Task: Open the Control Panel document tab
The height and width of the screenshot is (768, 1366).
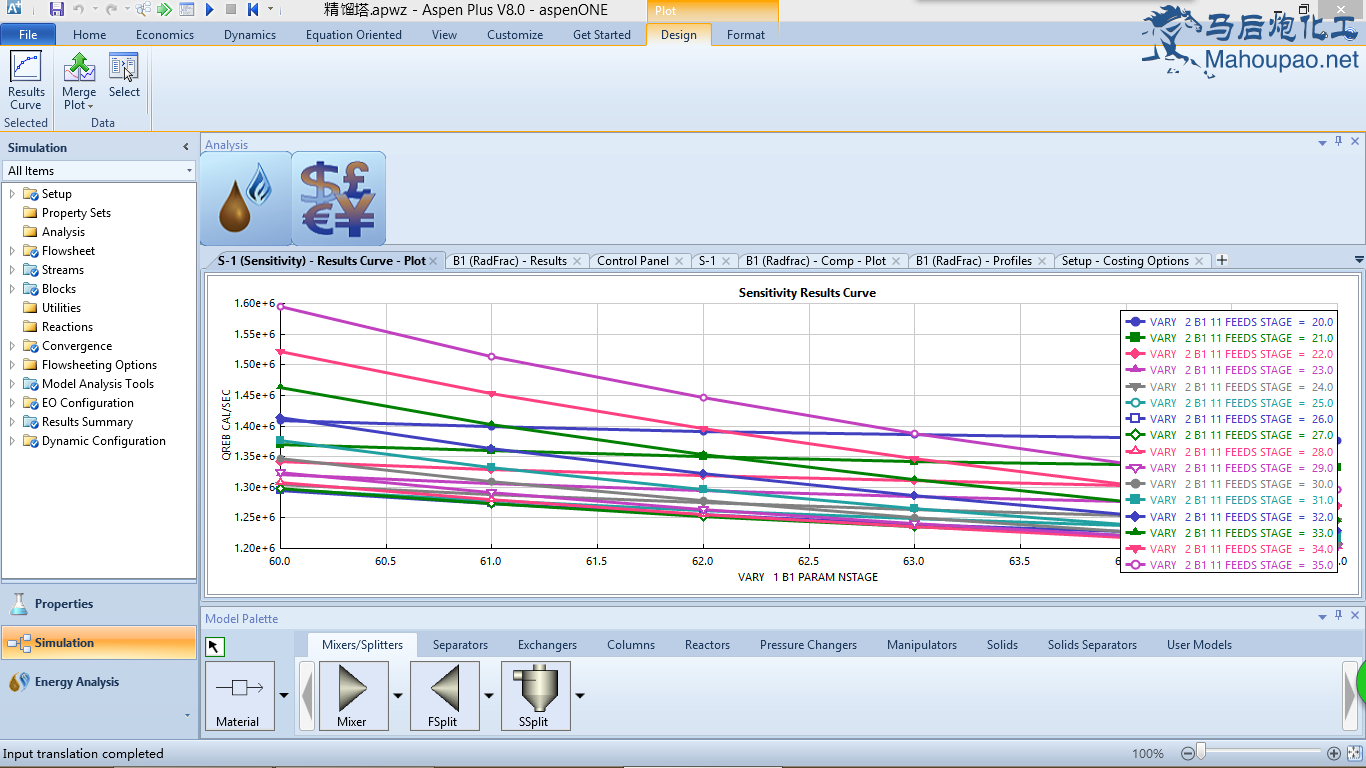Action: 633,261
